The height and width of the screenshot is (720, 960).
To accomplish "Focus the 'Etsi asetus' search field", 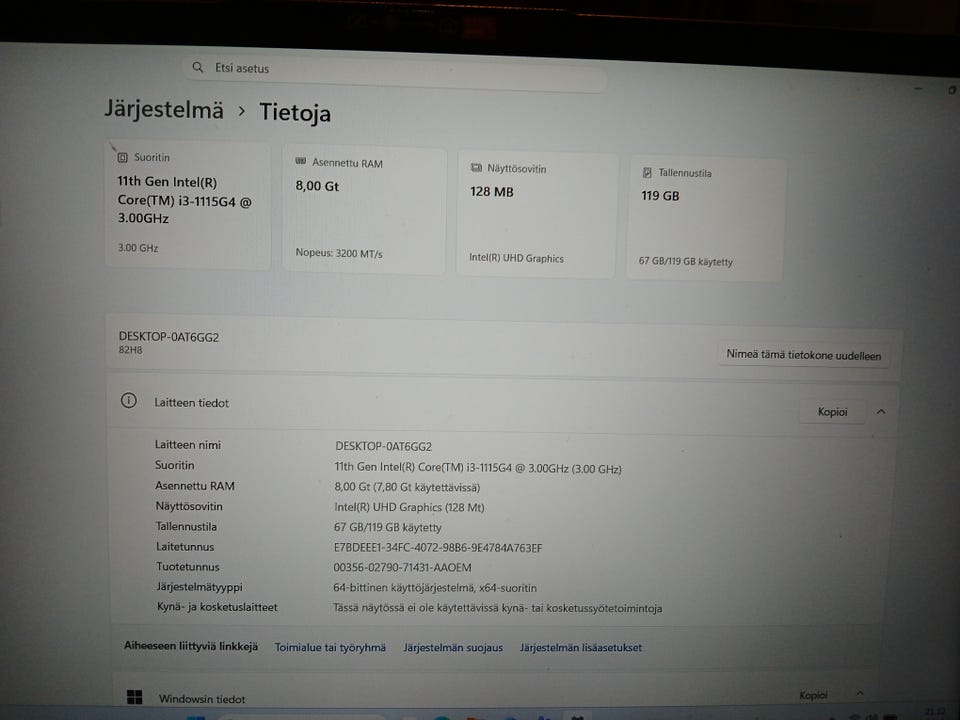I will click(394, 72).
